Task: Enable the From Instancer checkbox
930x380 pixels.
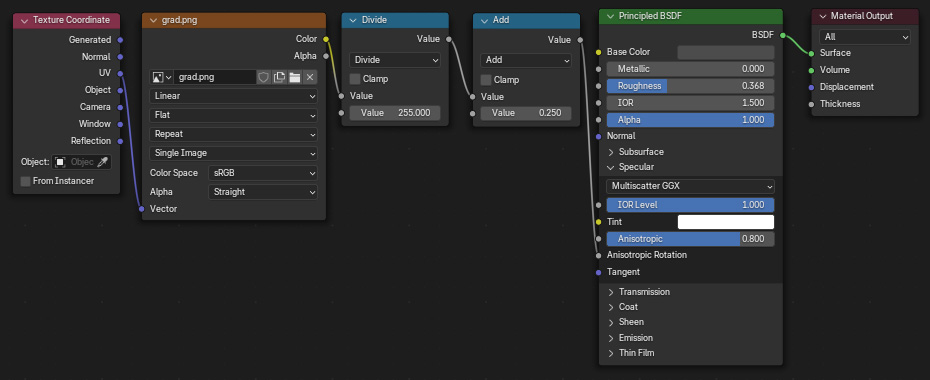Action: coord(26,181)
